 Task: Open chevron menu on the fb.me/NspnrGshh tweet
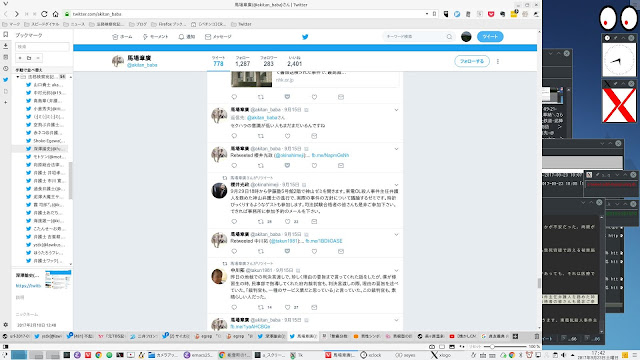coord(396,149)
